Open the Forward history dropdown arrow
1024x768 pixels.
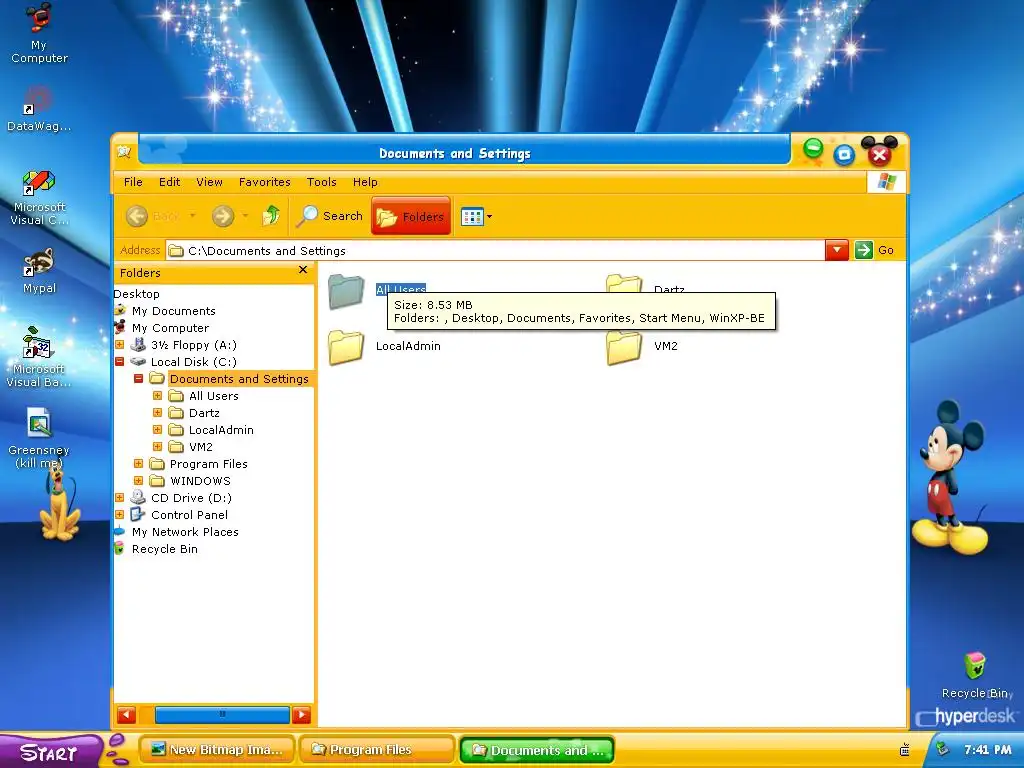(x=245, y=216)
